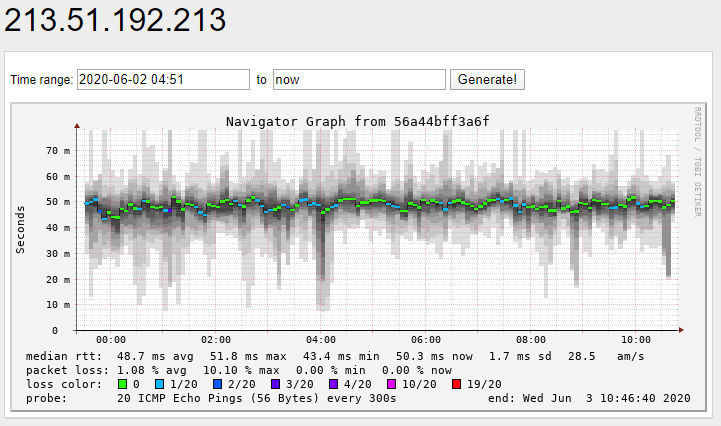
Task: Click the 02:00 time axis label
Action: (x=216, y=340)
